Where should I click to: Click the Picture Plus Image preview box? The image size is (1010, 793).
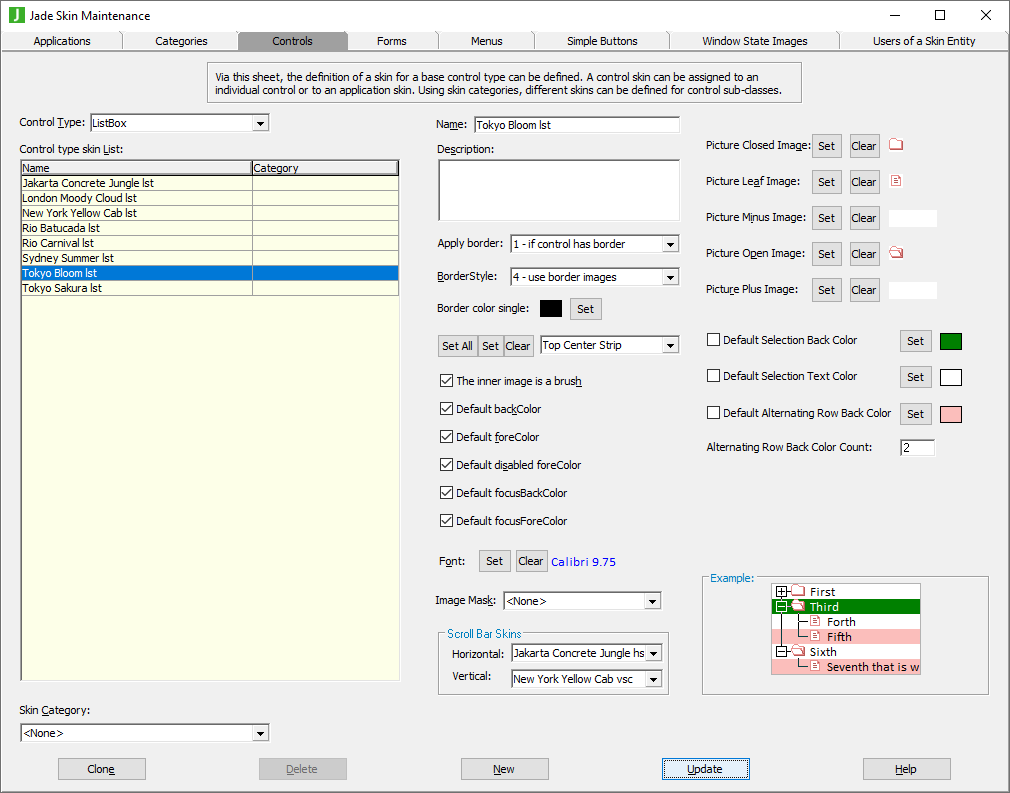tap(912, 290)
